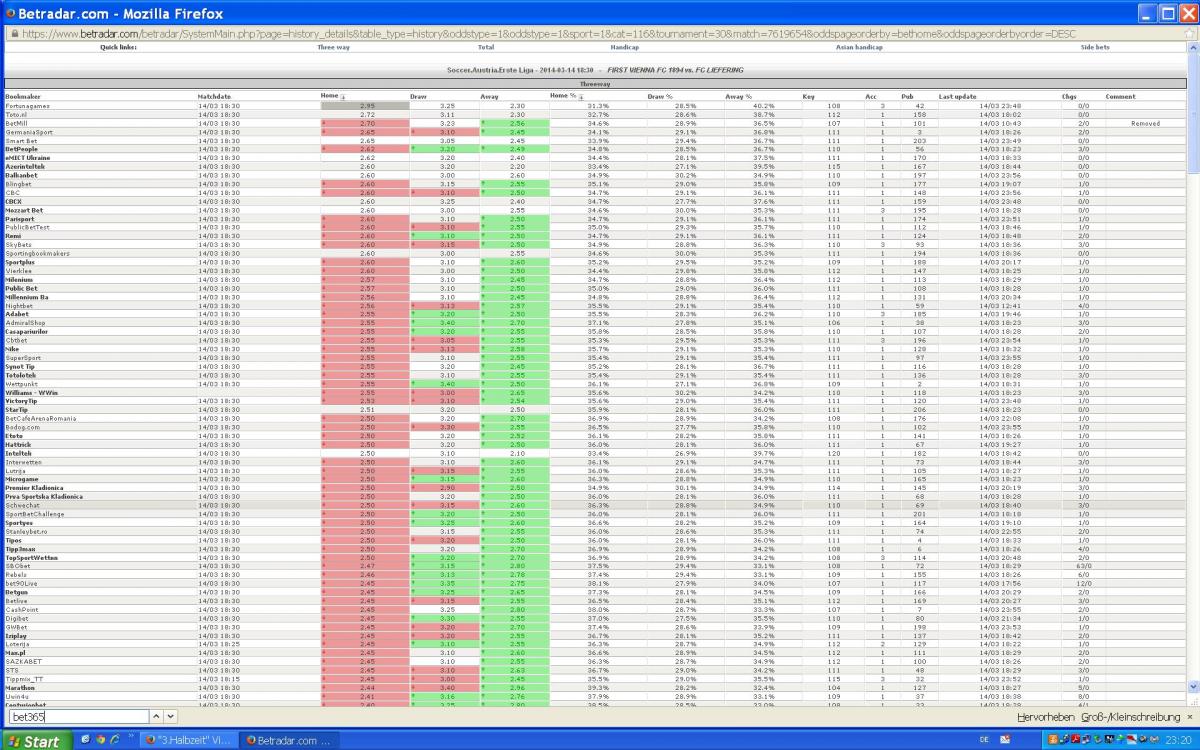
Task: Open the Asian handicap quick link
Action: point(859,47)
